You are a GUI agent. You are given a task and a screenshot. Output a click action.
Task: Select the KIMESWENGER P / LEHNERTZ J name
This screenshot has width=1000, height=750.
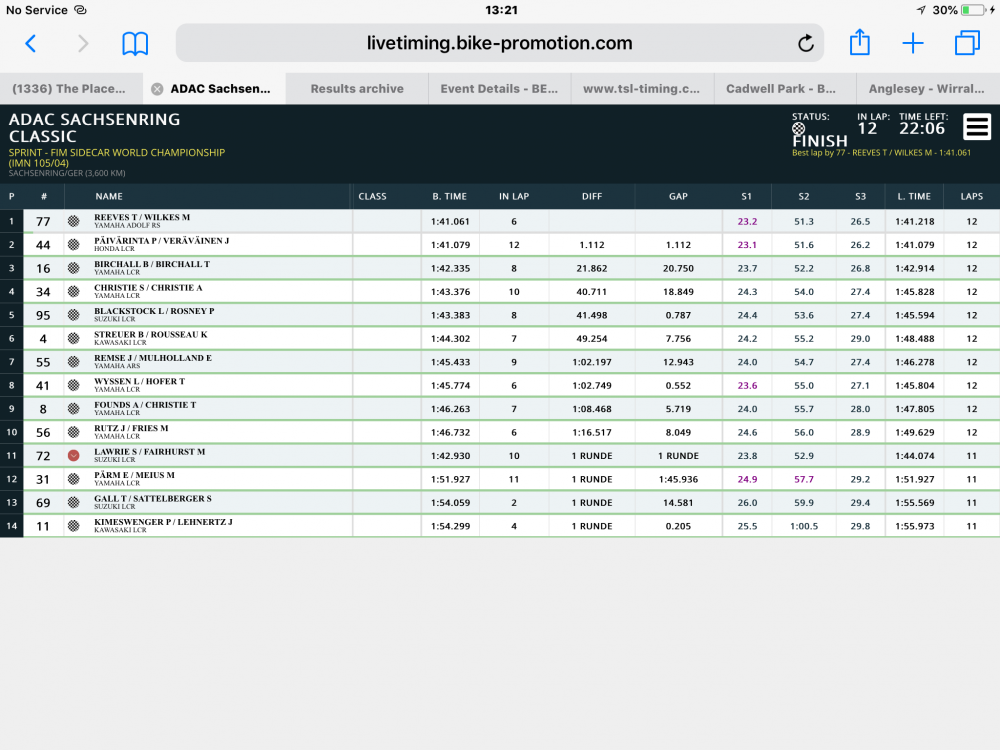pos(163,522)
